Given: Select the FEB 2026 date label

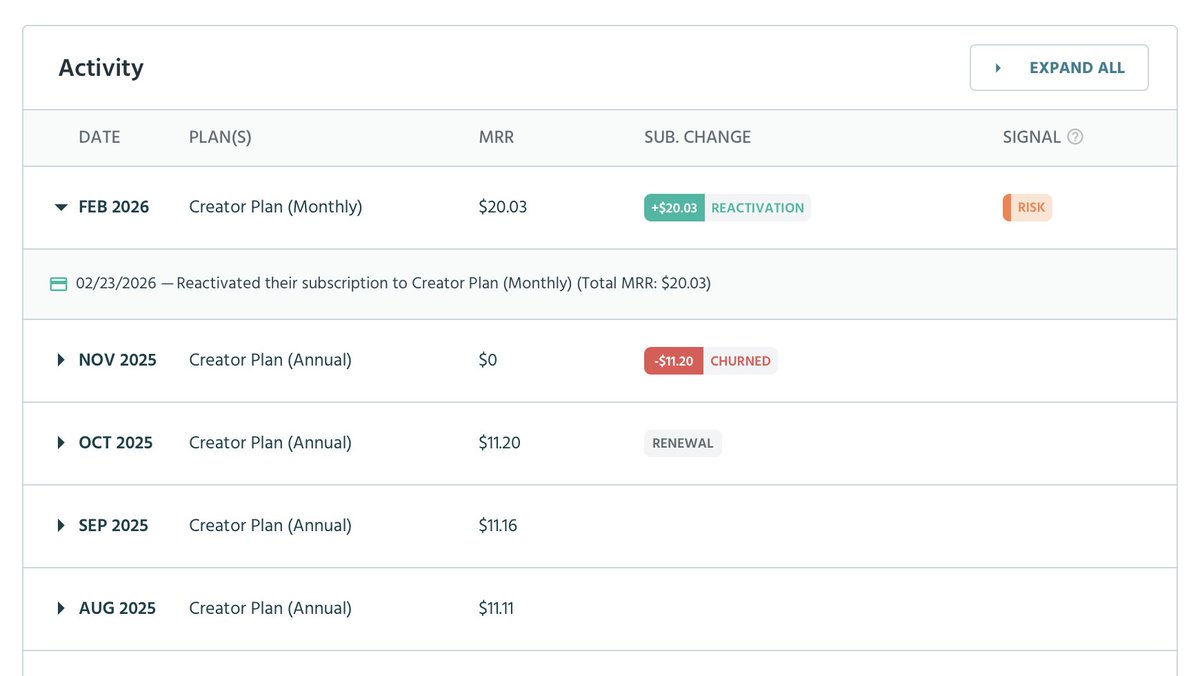Looking at the screenshot, I should click(114, 207).
